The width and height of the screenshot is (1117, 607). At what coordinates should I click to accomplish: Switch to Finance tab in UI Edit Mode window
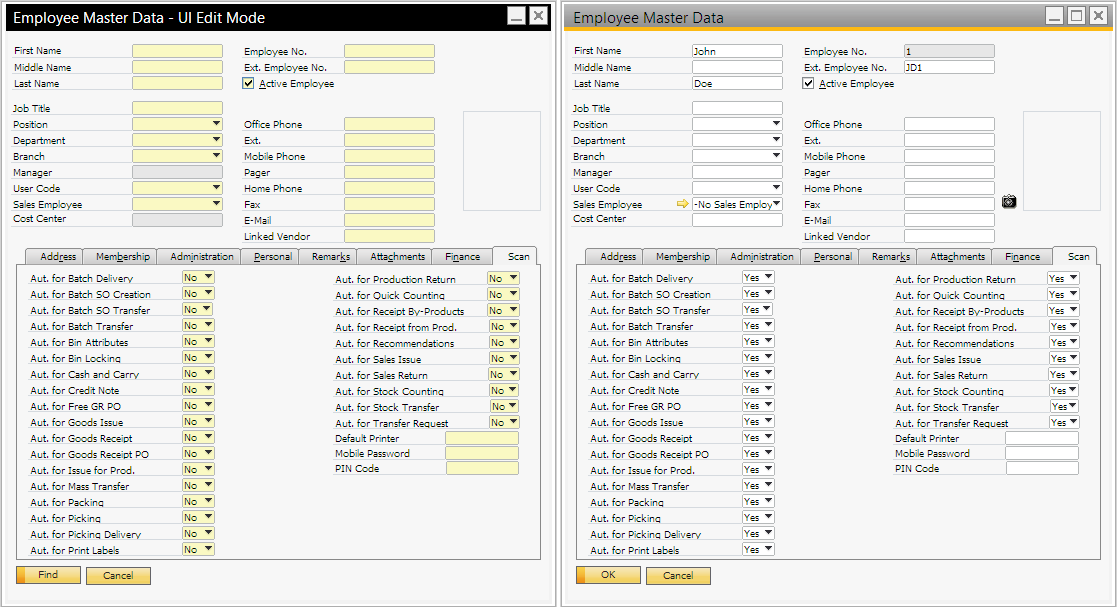(x=462, y=257)
